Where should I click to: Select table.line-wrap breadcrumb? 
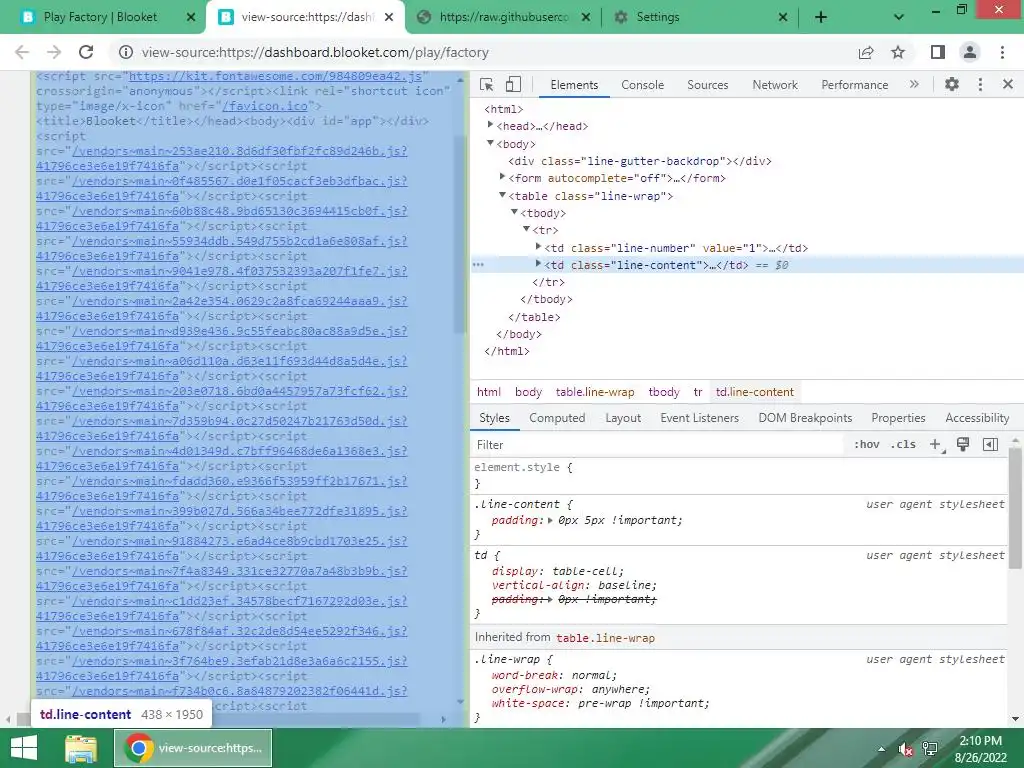click(x=595, y=392)
